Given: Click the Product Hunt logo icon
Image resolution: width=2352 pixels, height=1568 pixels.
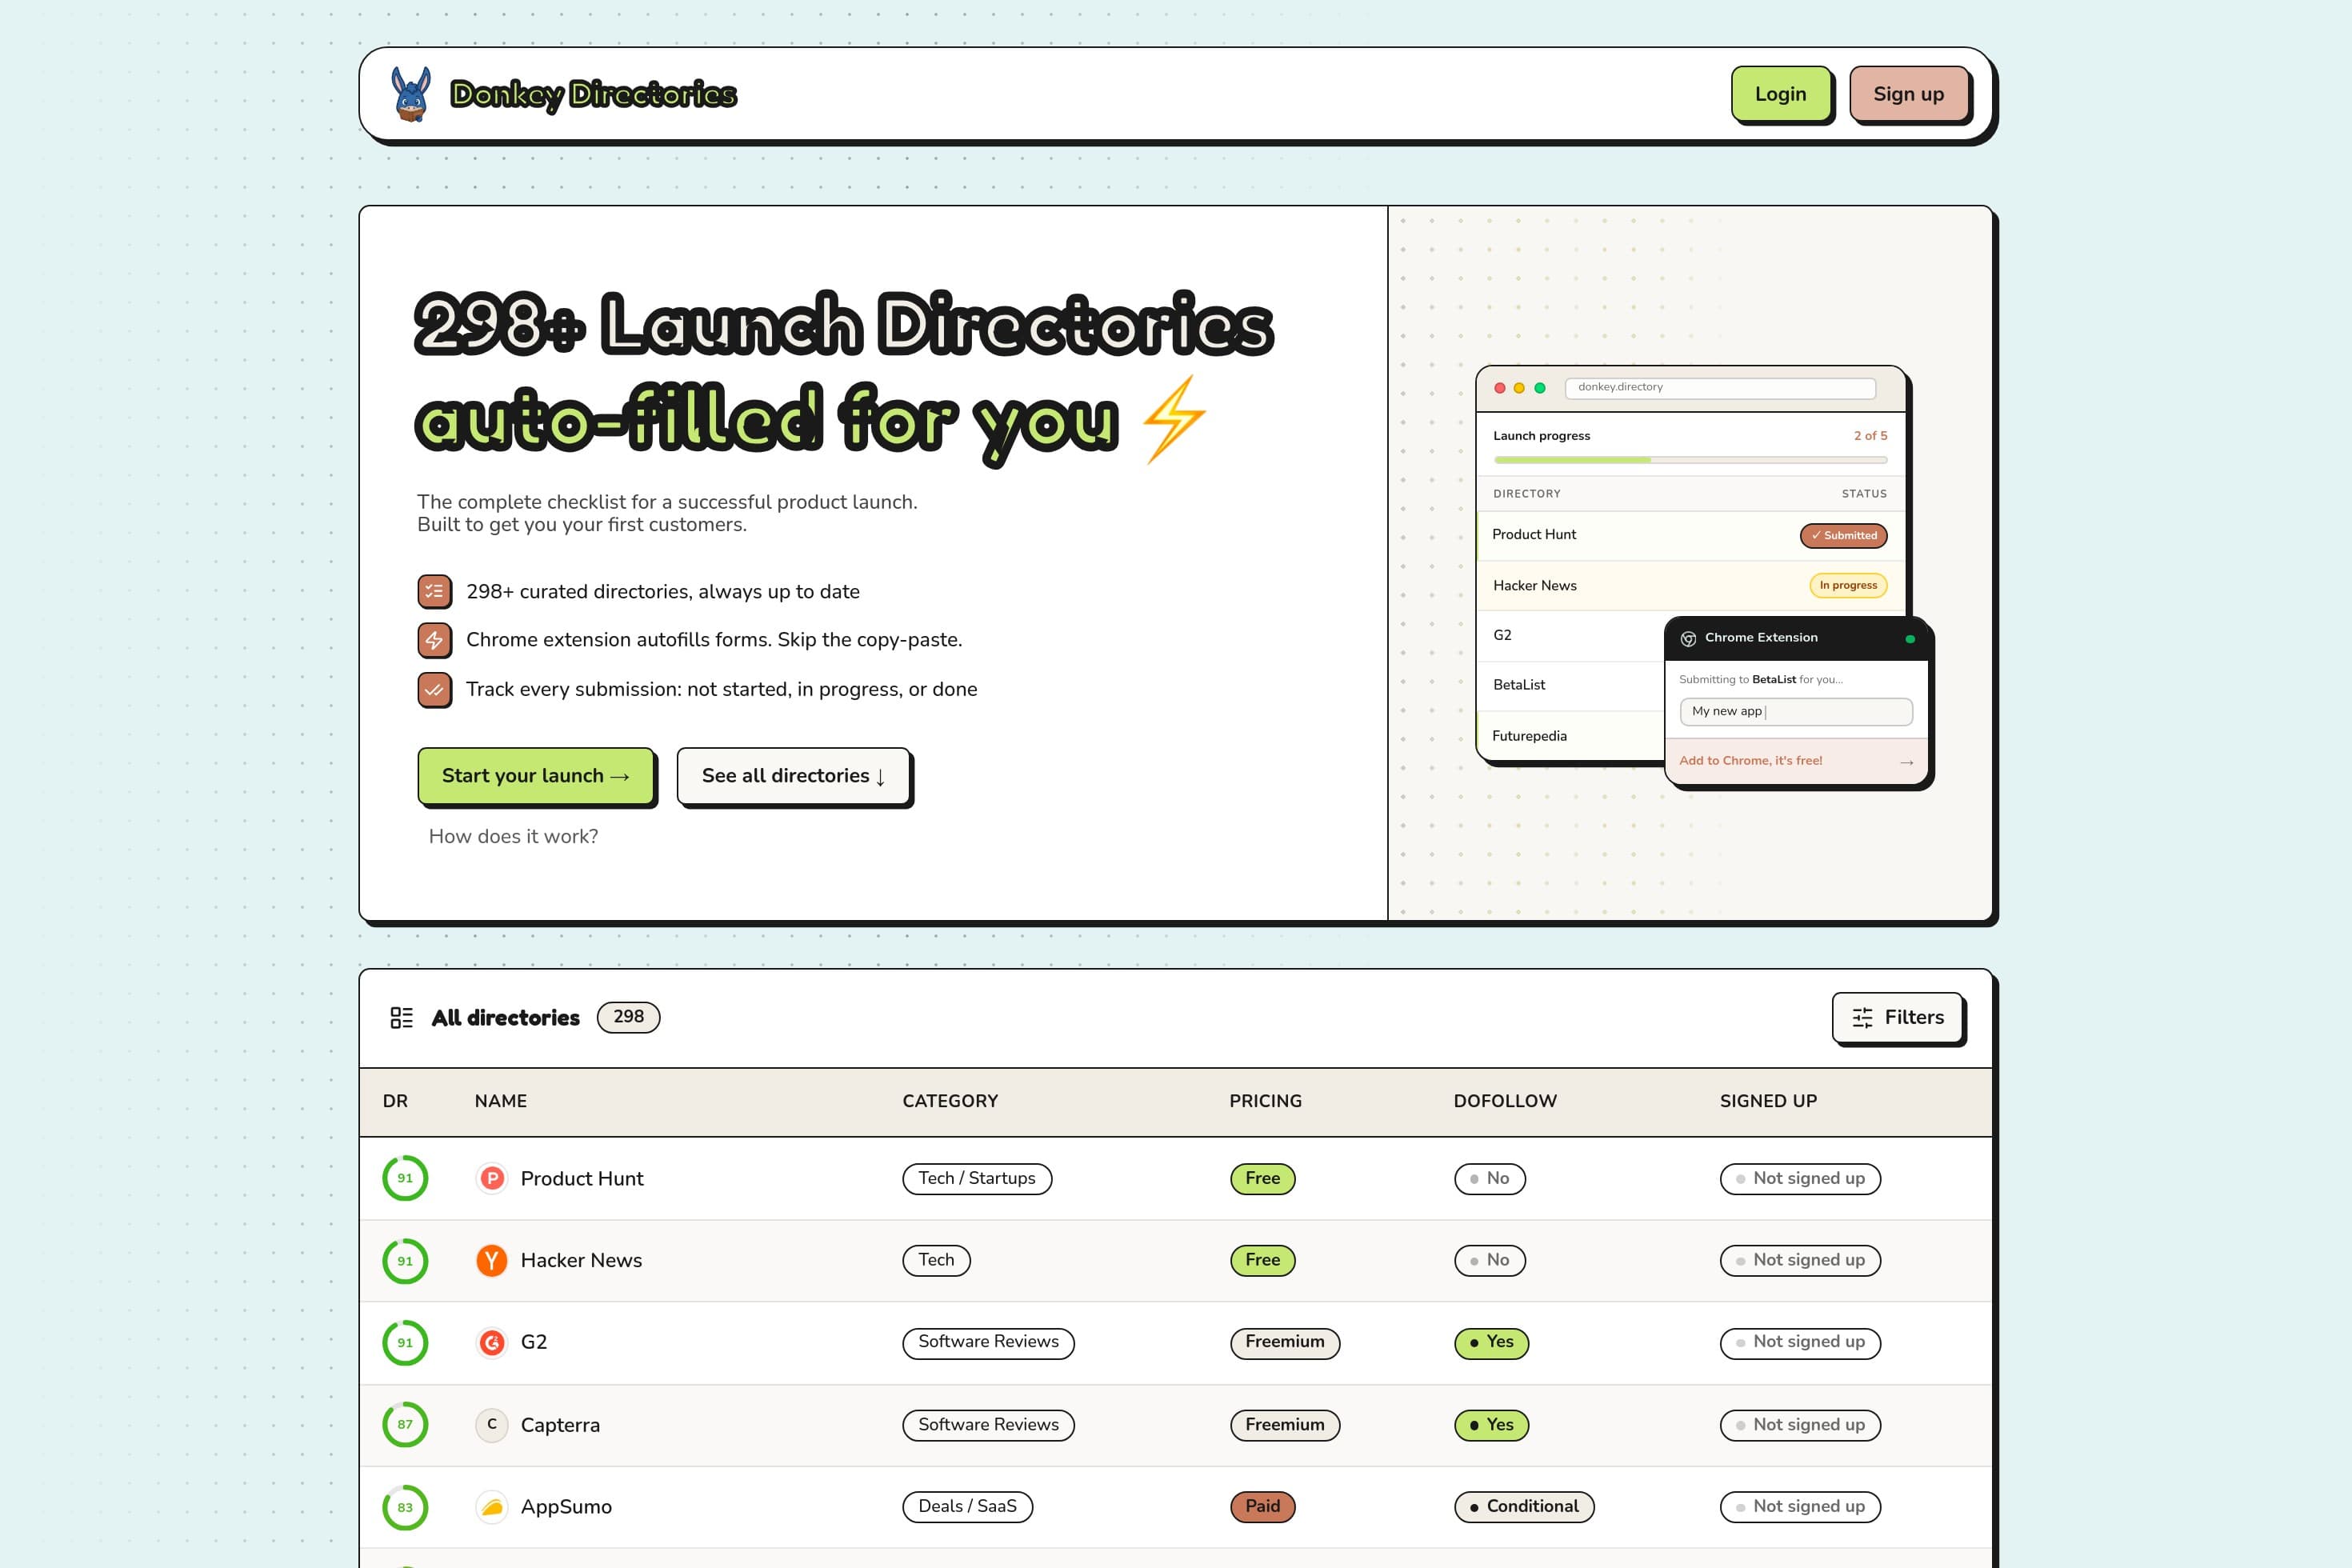Looking at the screenshot, I should coord(491,1179).
